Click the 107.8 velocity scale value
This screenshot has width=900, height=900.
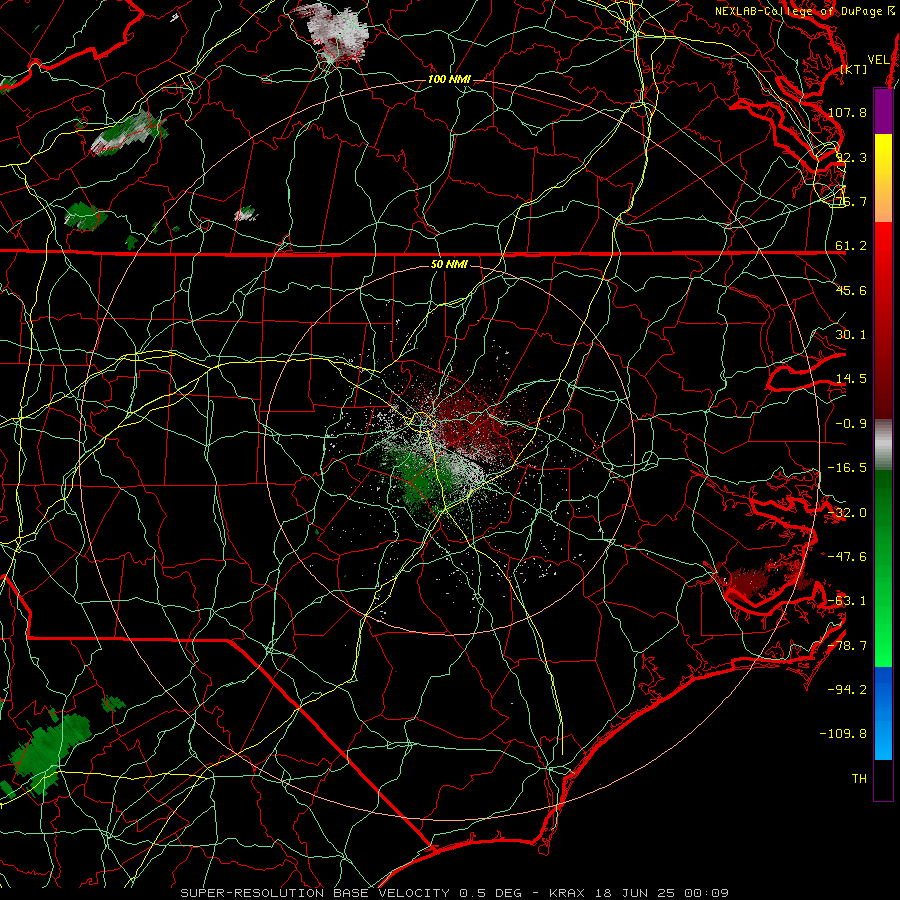pos(847,112)
